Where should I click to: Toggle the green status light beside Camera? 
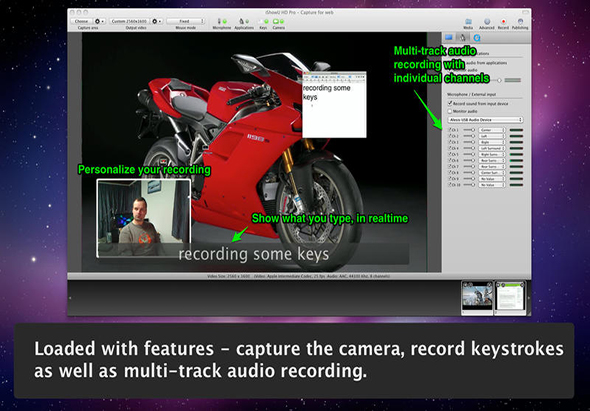click(282, 21)
